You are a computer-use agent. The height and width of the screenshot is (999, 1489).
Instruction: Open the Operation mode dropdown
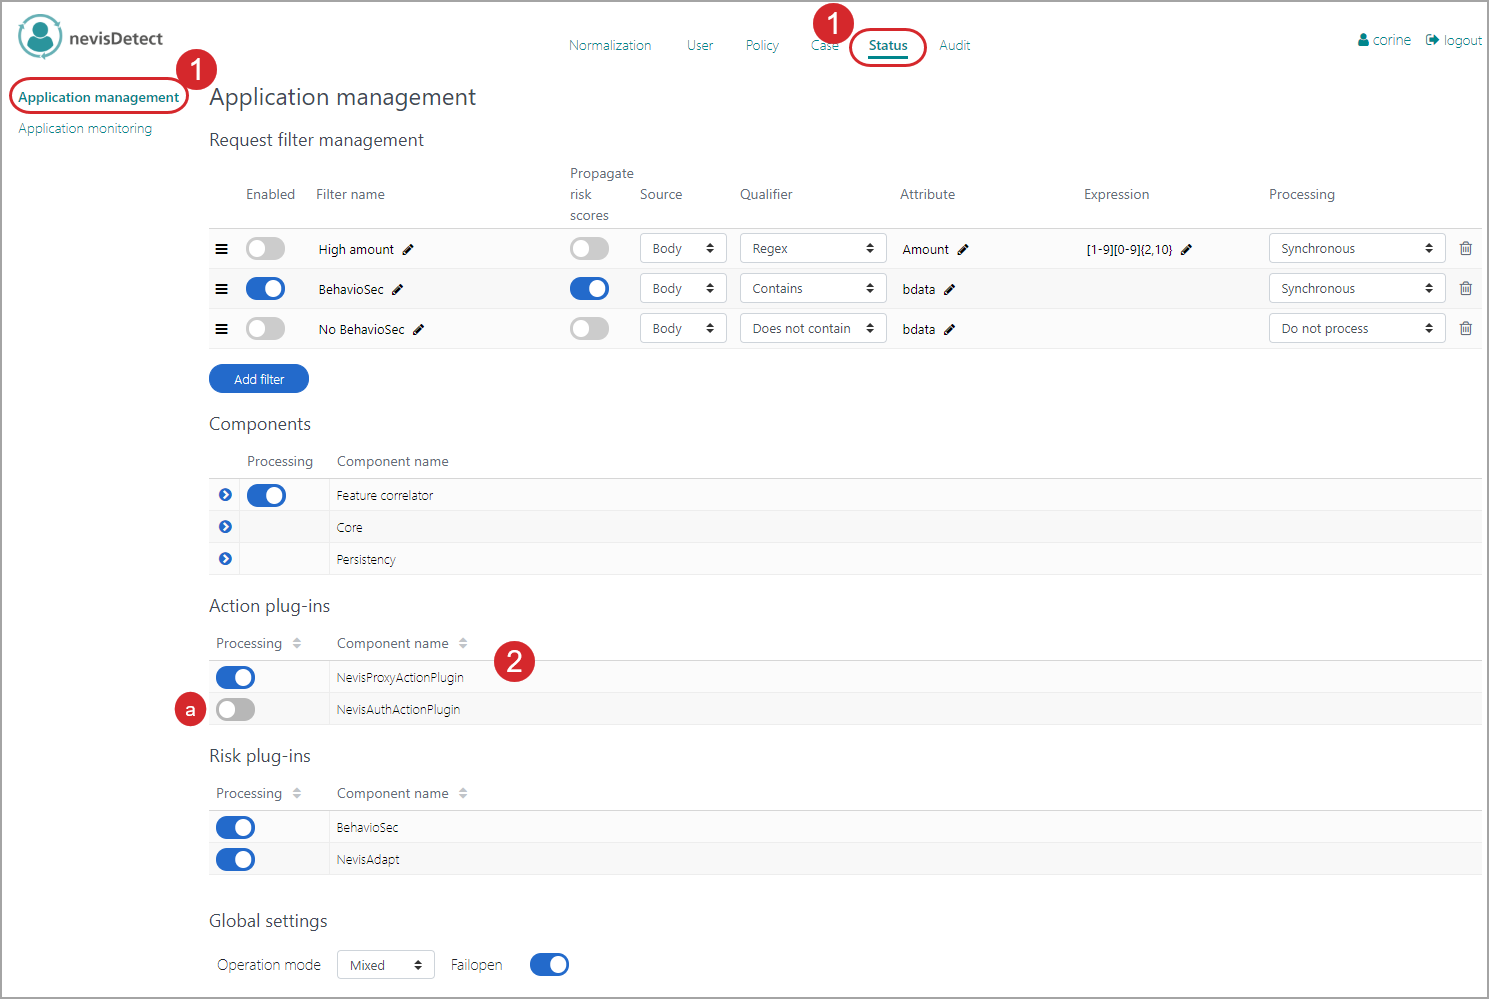[385, 965]
